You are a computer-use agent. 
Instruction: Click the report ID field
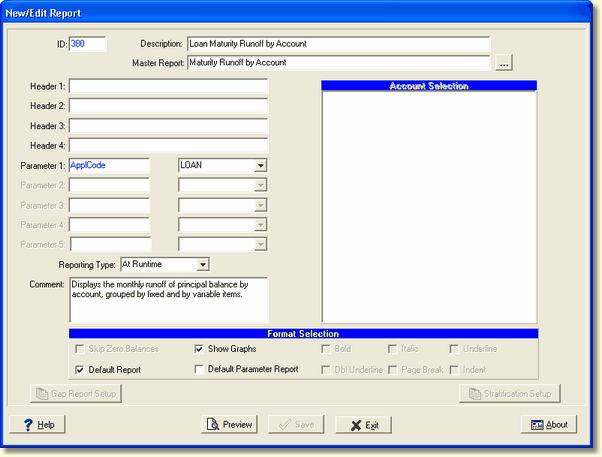point(87,44)
